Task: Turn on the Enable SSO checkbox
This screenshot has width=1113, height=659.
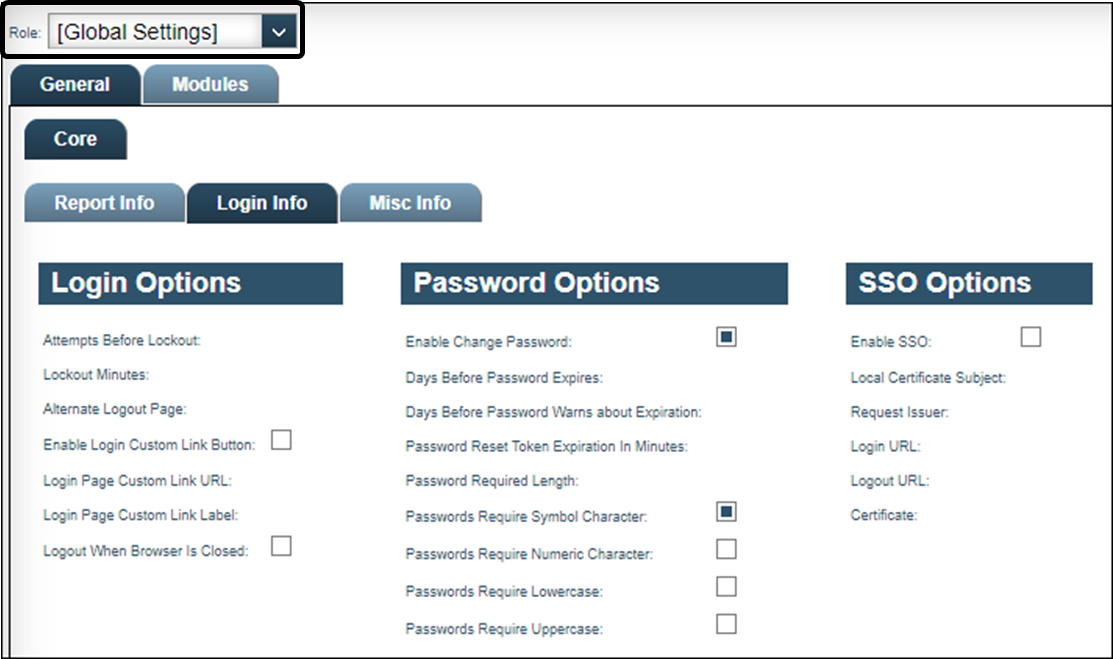Action: pyautogui.click(x=1030, y=337)
